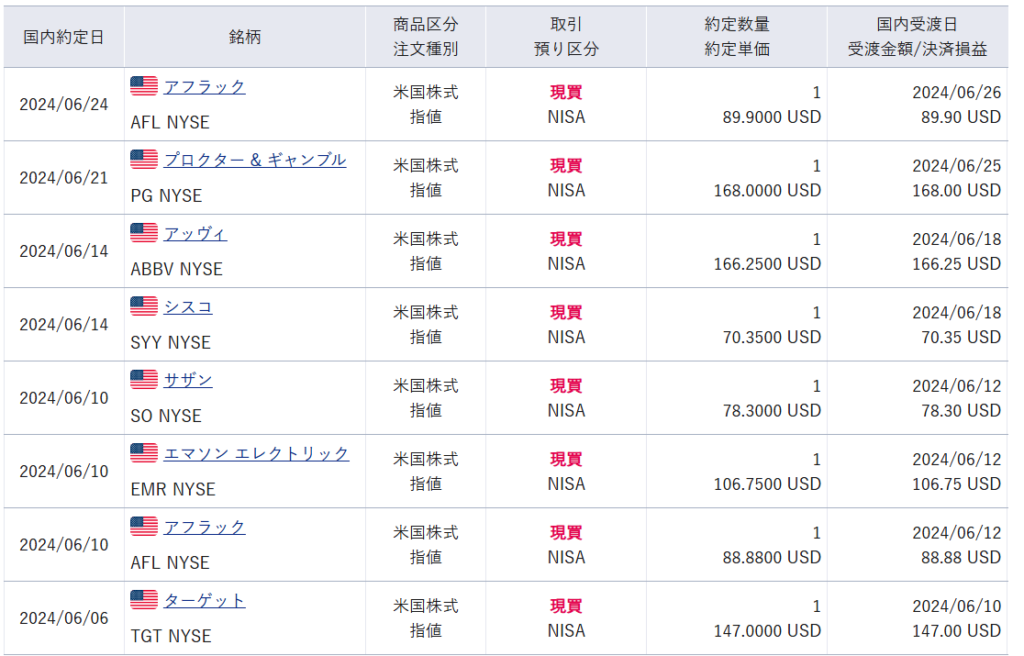Viewport: 1024px width, 656px height.
Task: View the エマソン エレクトリック stock page link
Action: click(256, 454)
